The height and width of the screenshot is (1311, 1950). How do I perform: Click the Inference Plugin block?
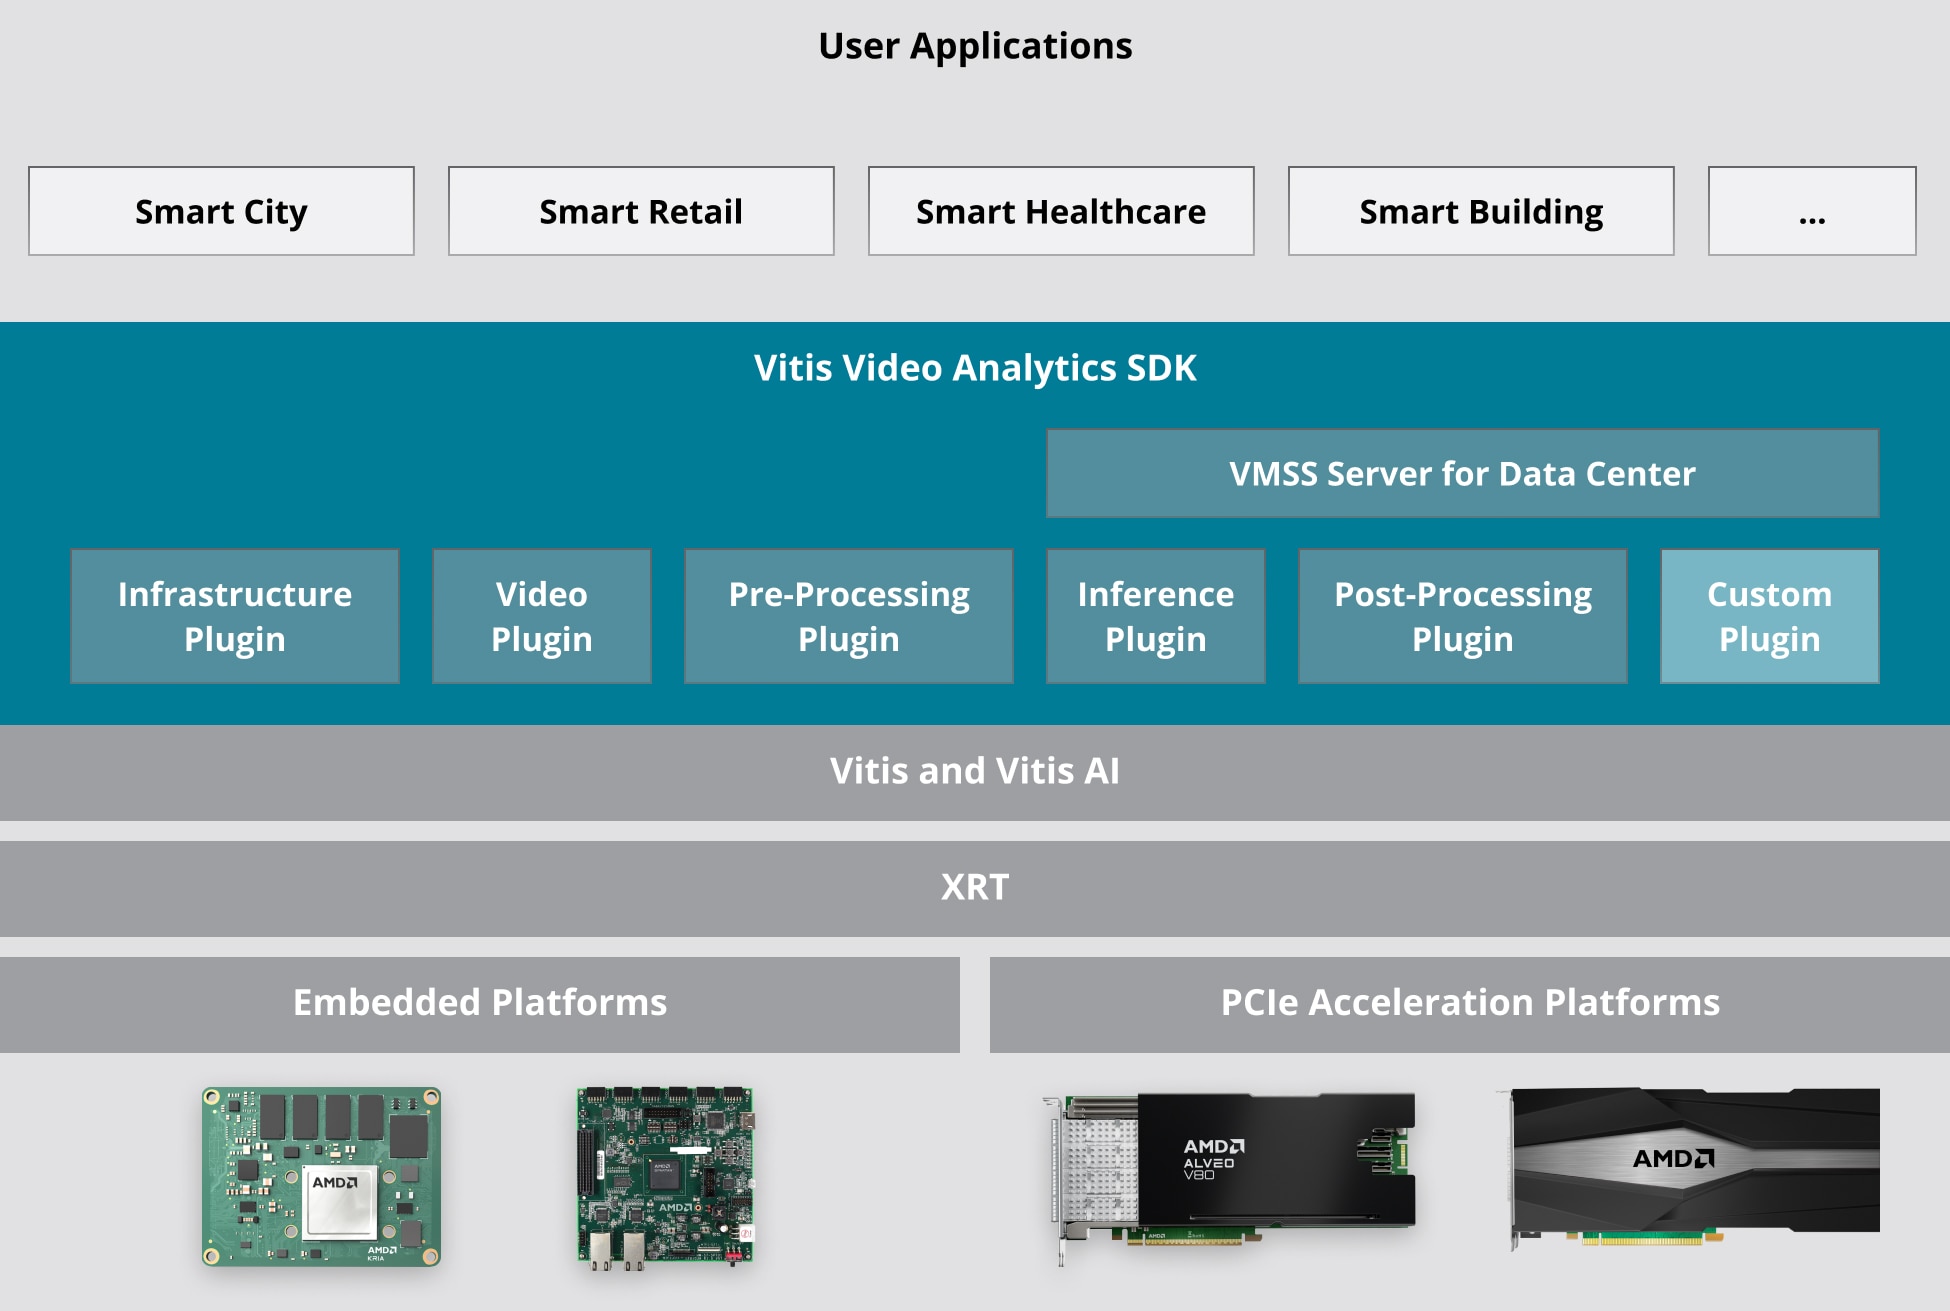pyautogui.click(x=1156, y=616)
